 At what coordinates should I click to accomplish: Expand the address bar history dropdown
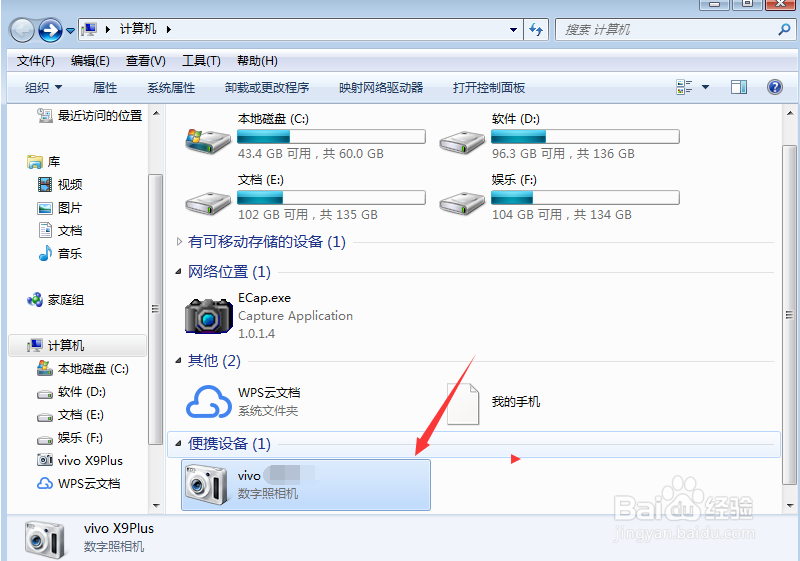(x=513, y=30)
